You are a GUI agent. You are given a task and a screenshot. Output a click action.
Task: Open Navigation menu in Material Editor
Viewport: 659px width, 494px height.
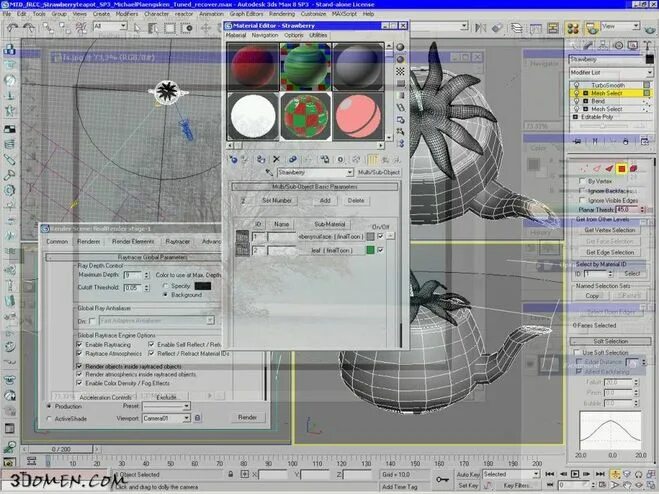coord(265,35)
